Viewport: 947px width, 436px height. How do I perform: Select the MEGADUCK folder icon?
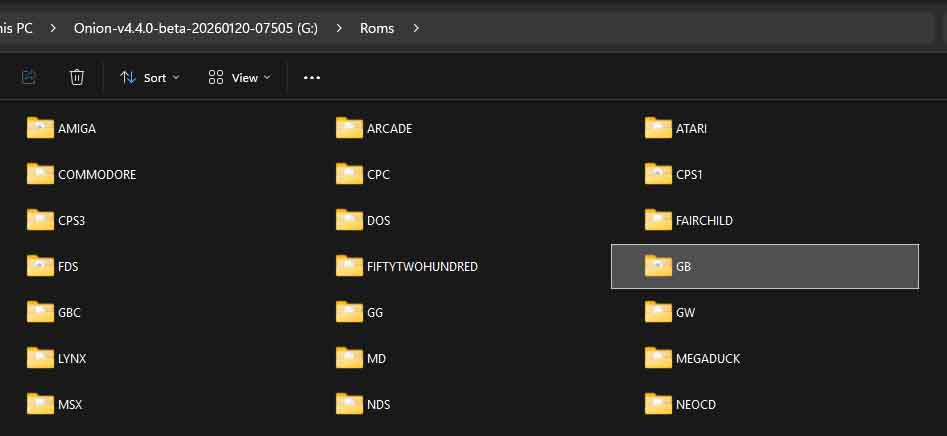click(658, 358)
